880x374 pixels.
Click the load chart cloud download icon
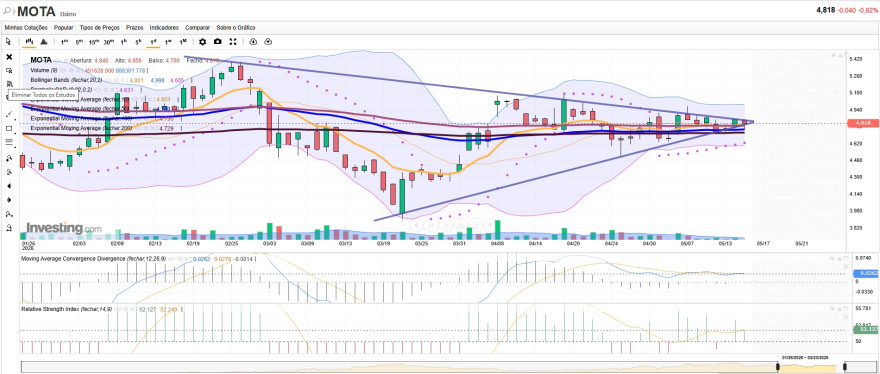click(x=268, y=42)
